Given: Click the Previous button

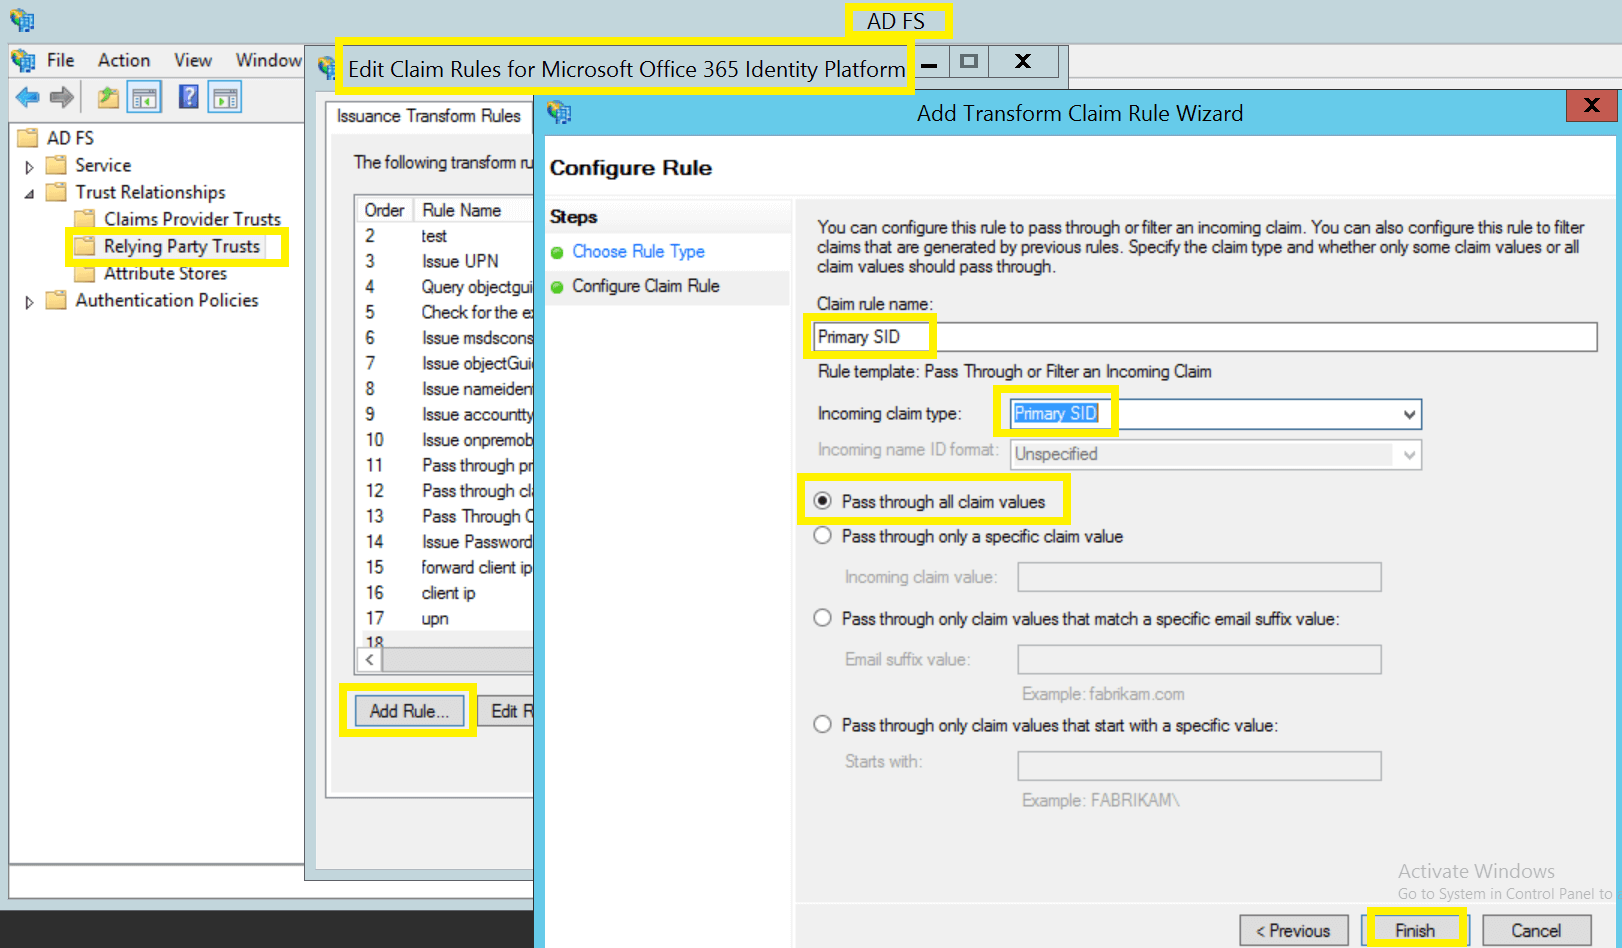Looking at the screenshot, I should point(1293,931).
